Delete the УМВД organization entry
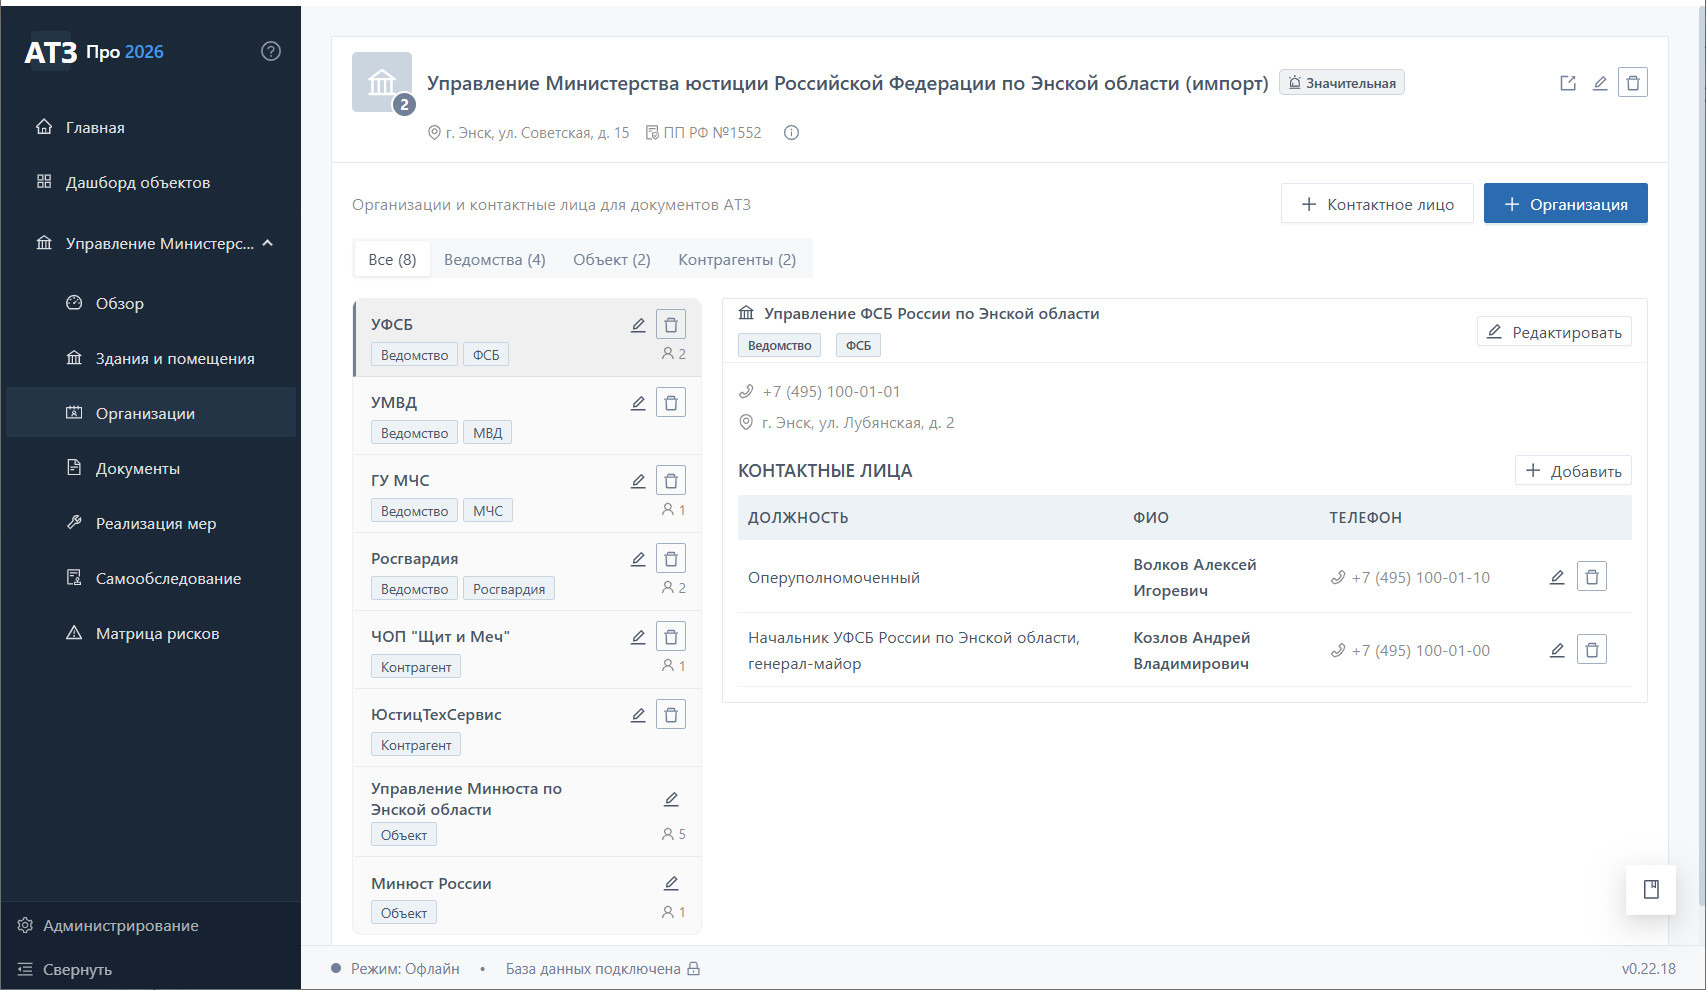 (x=671, y=403)
